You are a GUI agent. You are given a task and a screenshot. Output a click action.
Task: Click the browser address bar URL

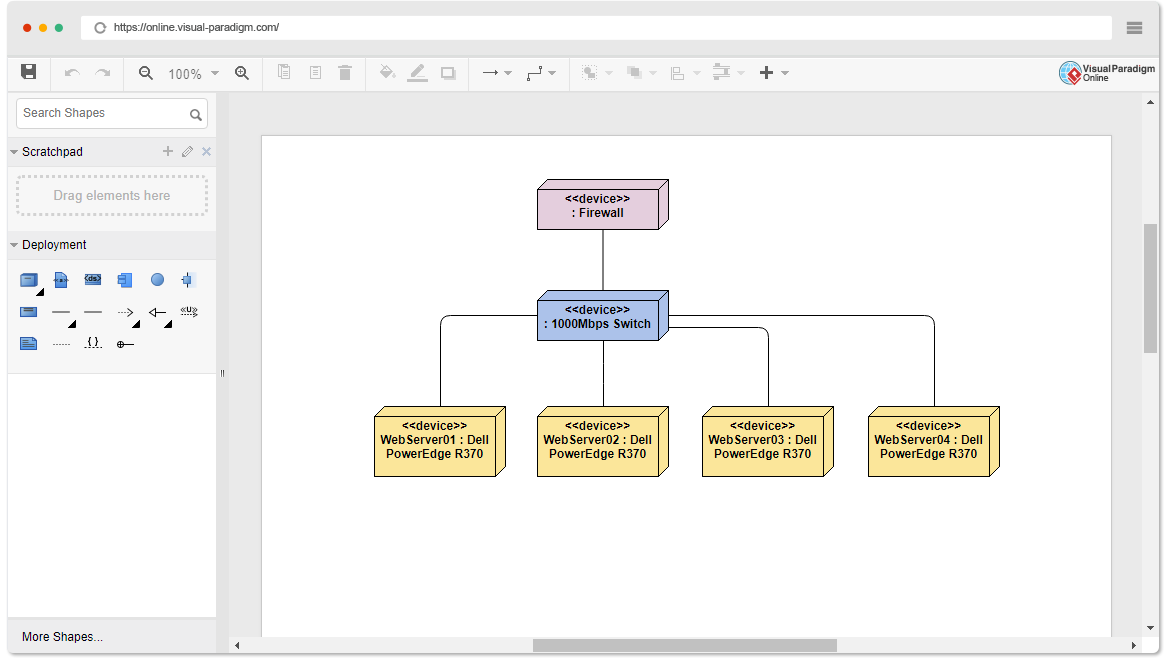[x=196, y=28]
